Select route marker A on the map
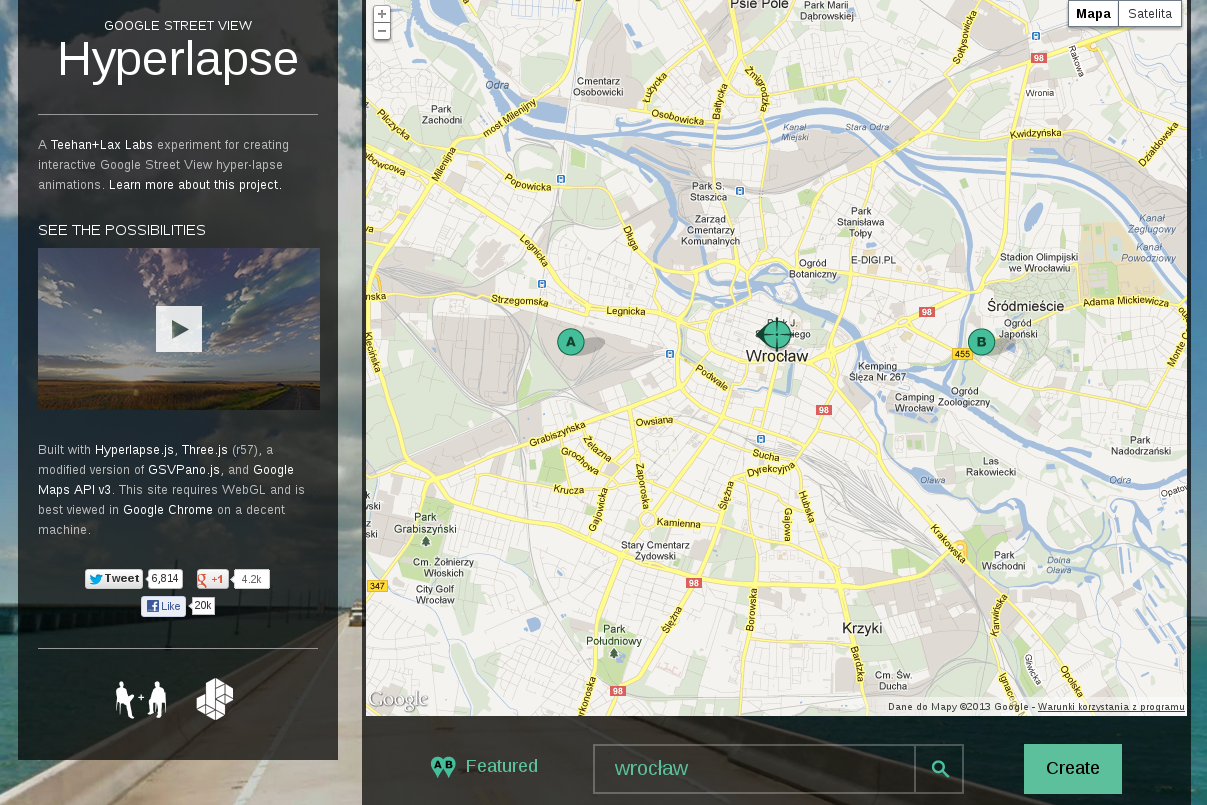Screen dimensions: 1207x805 point(570,342)
